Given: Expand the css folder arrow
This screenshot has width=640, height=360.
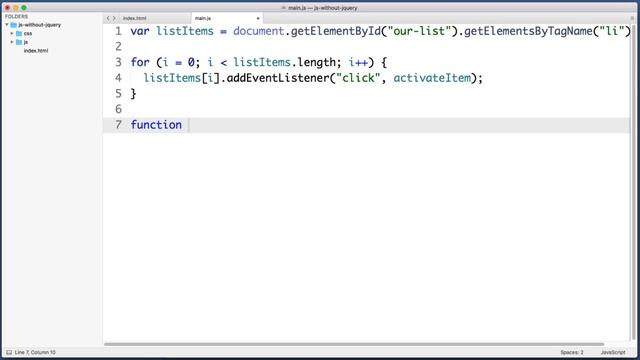Looking at the screenshot, I should point(12,33).
